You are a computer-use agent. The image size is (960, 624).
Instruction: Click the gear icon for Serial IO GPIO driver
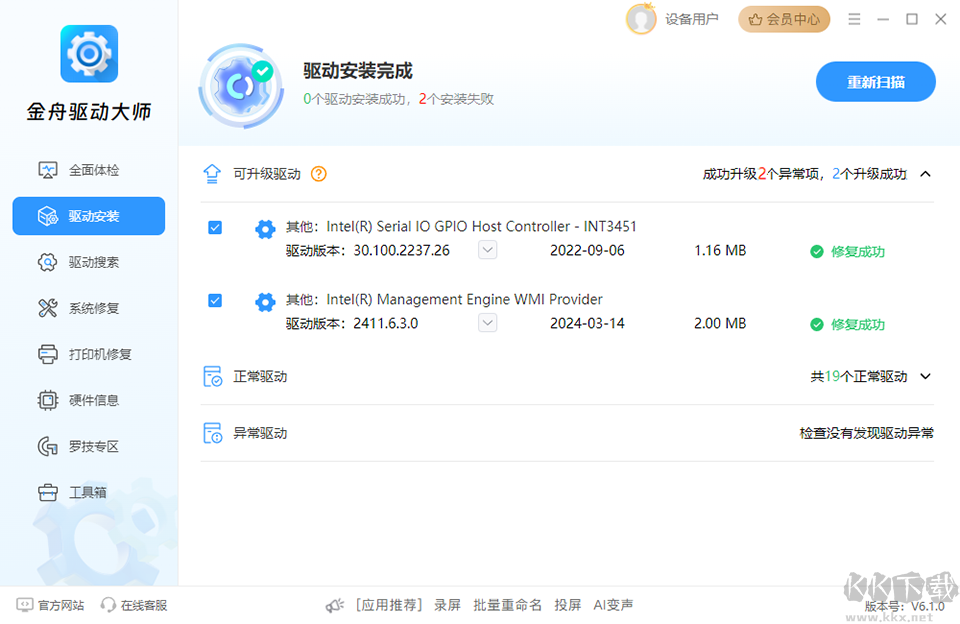[265, 229]
